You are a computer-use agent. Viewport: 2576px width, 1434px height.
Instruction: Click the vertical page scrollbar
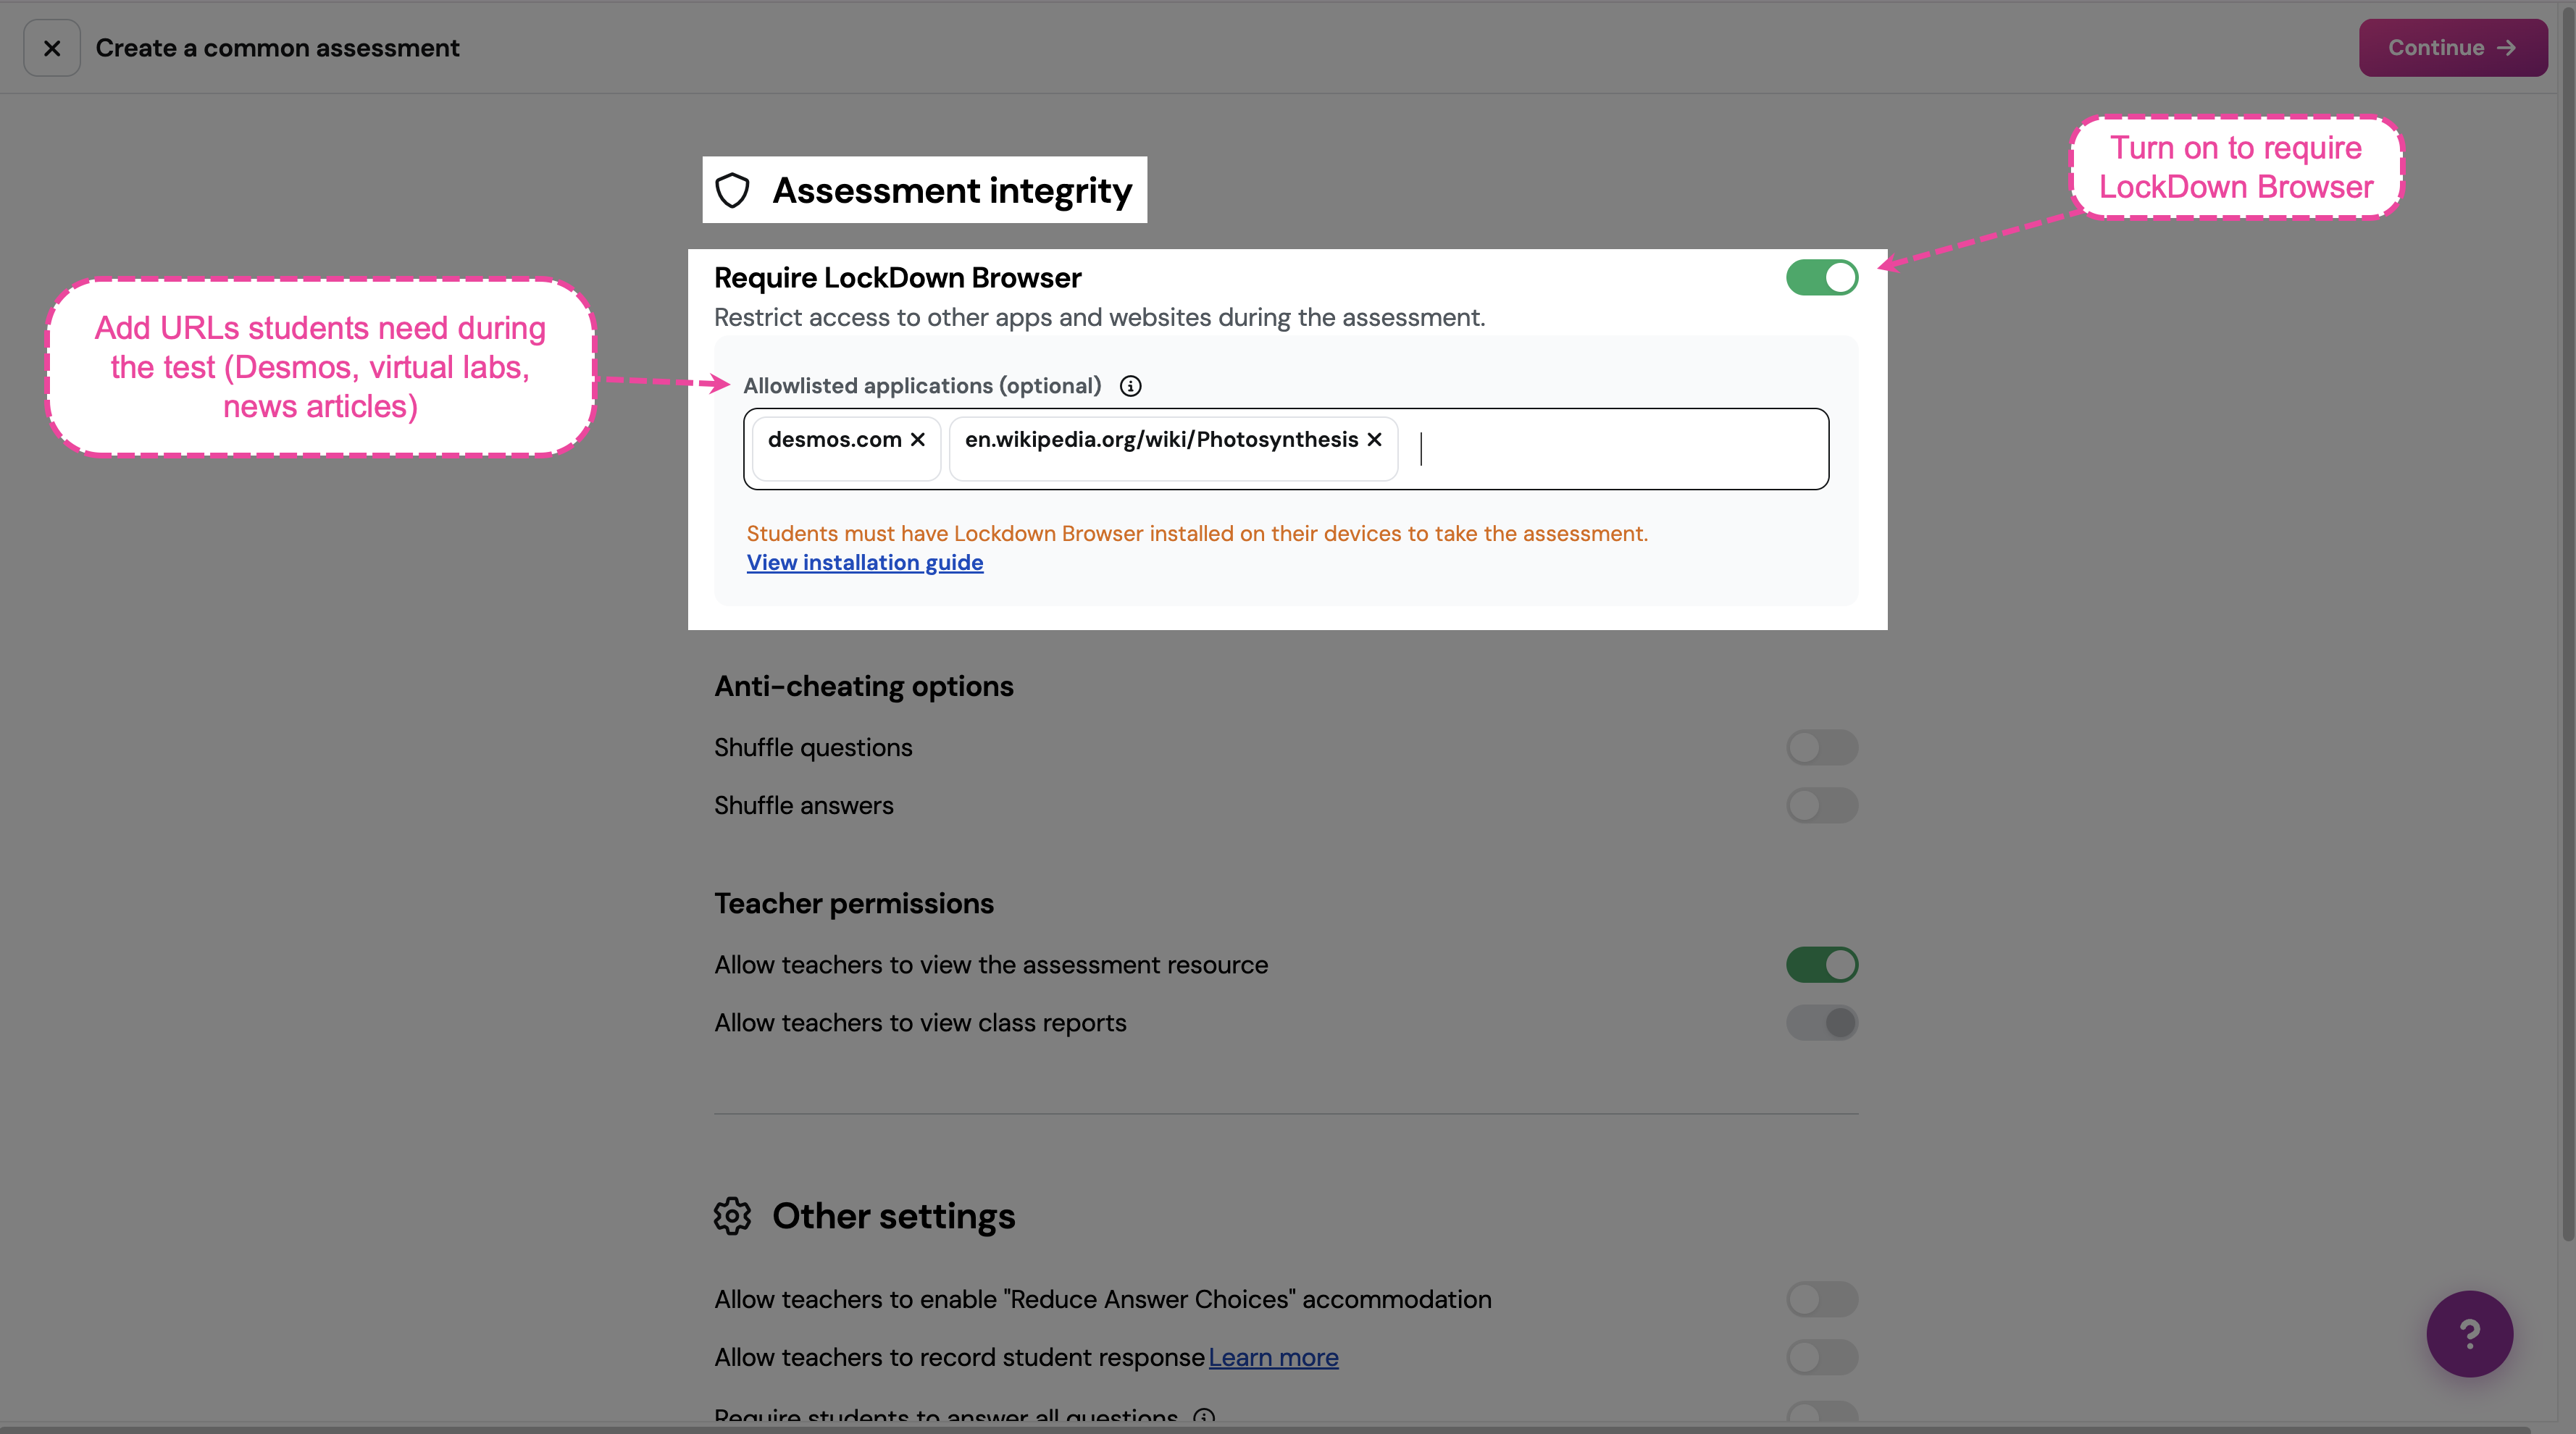pyautogui.click(x=2567, y=620)
